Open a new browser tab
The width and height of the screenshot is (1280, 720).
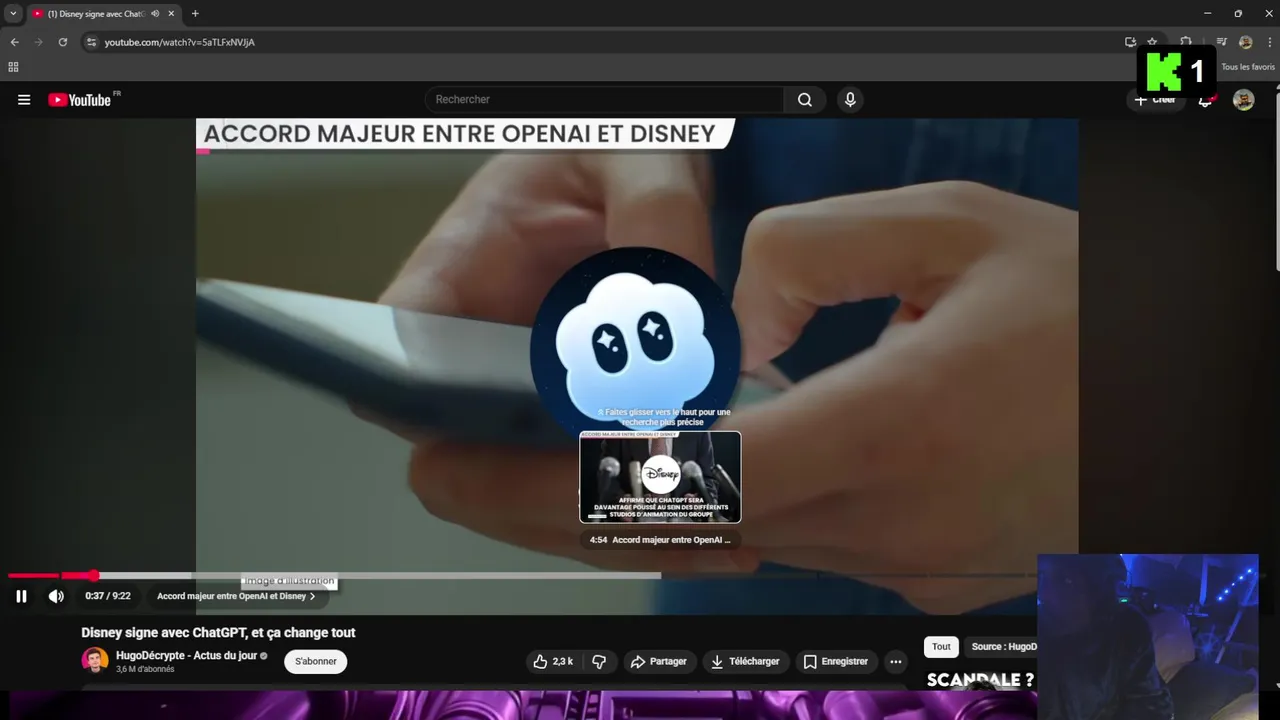point(195,13)
